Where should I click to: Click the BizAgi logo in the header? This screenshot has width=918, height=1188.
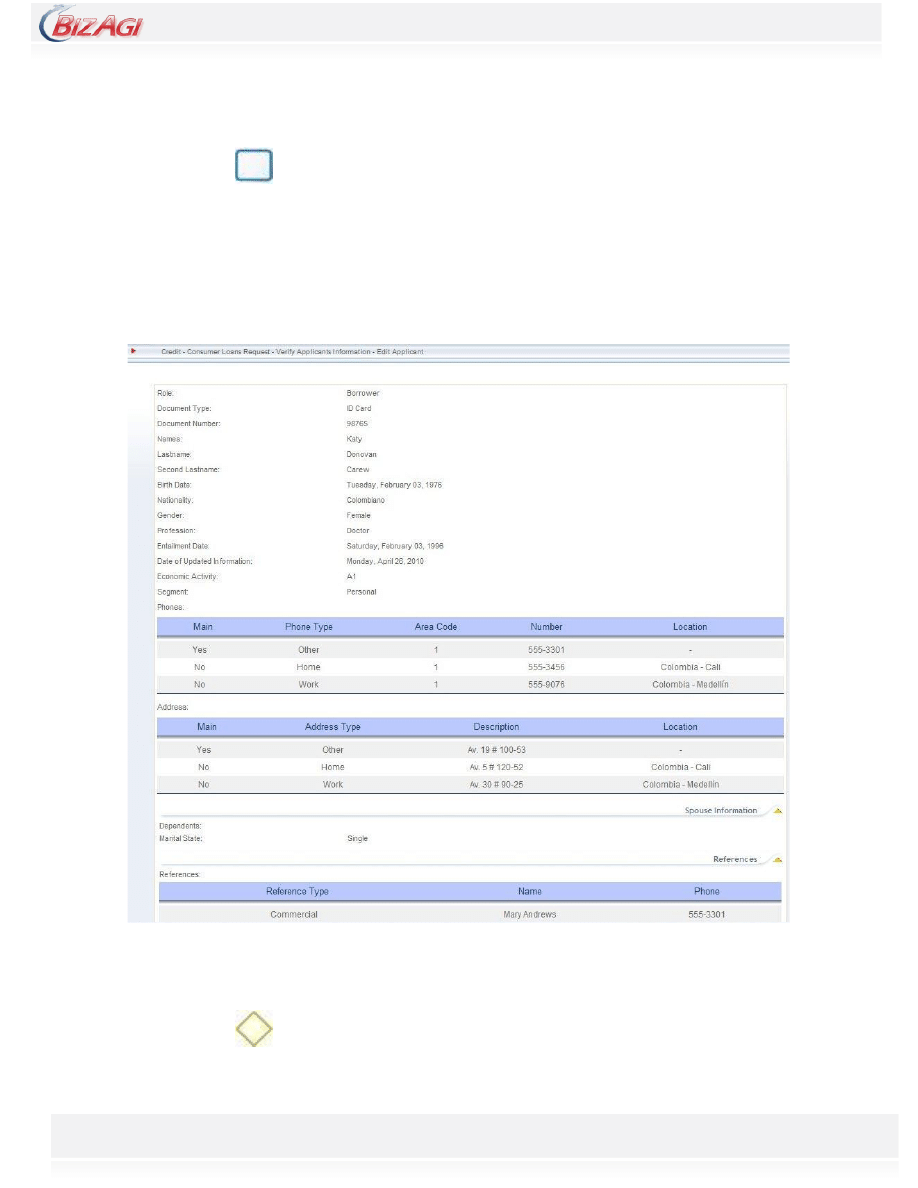[91, 24]
